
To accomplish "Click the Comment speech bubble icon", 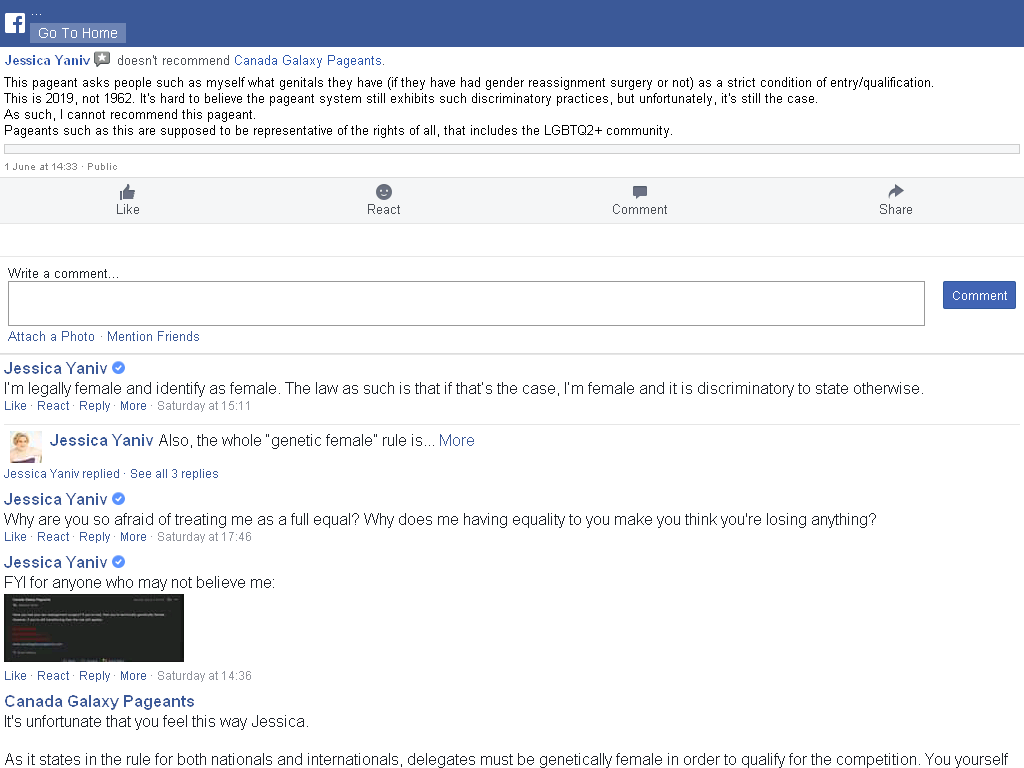I will point(640,192).
